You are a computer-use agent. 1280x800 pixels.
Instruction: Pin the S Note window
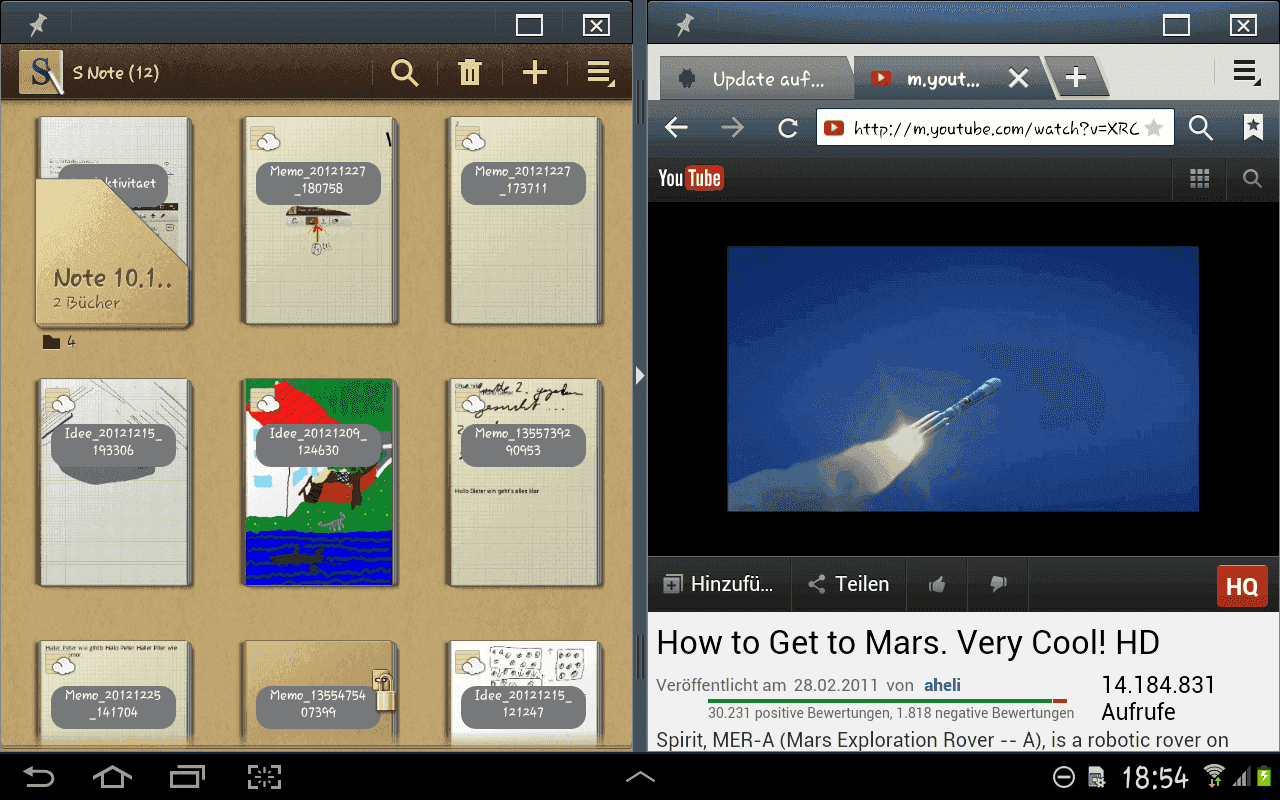[38, 24]
